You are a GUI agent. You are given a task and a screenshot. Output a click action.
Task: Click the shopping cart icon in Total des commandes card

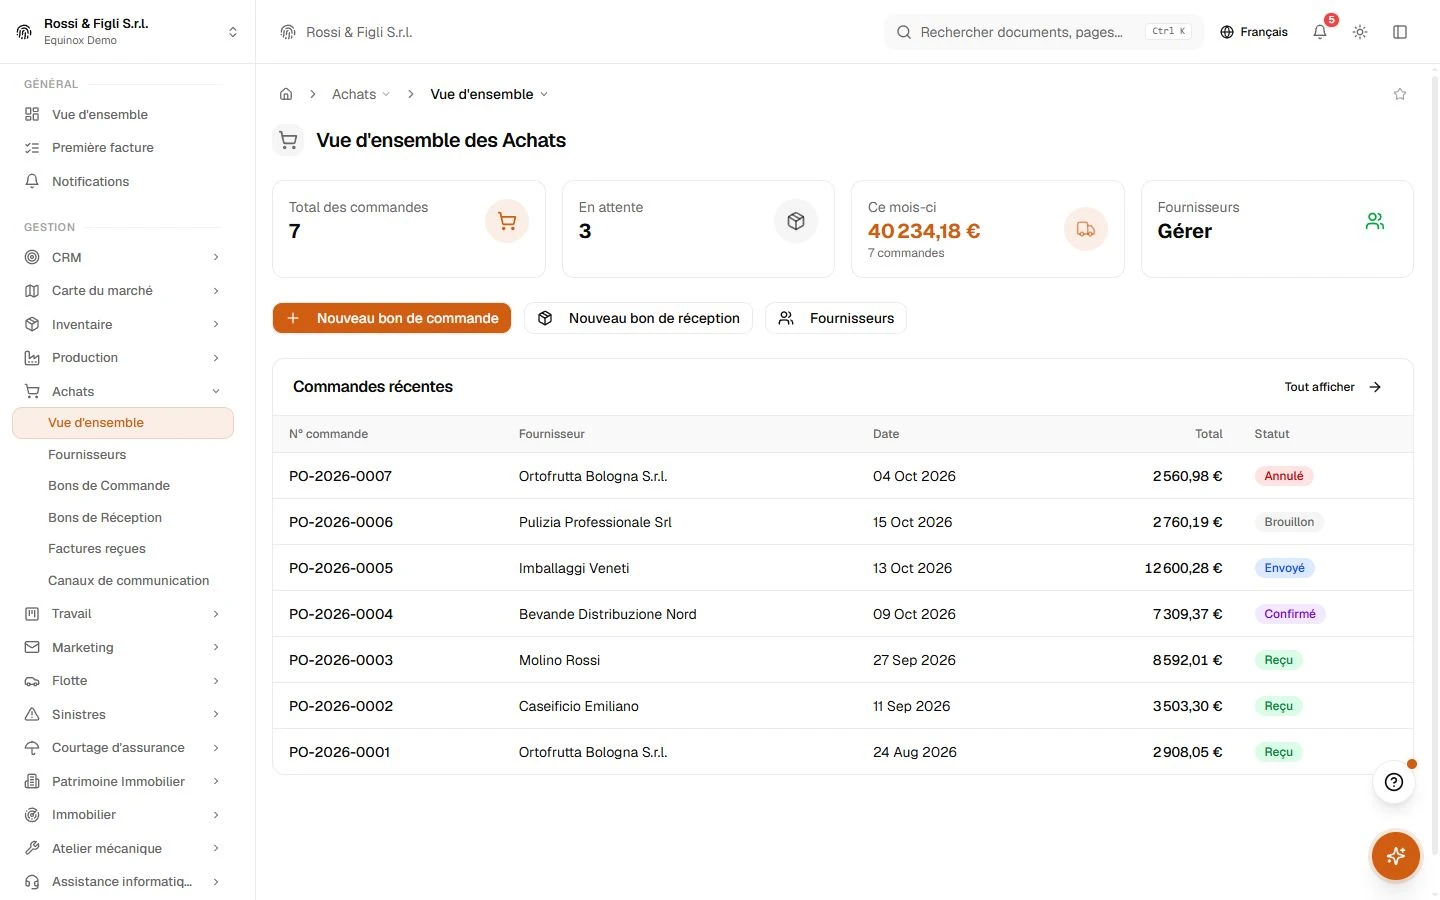point(507,221)
